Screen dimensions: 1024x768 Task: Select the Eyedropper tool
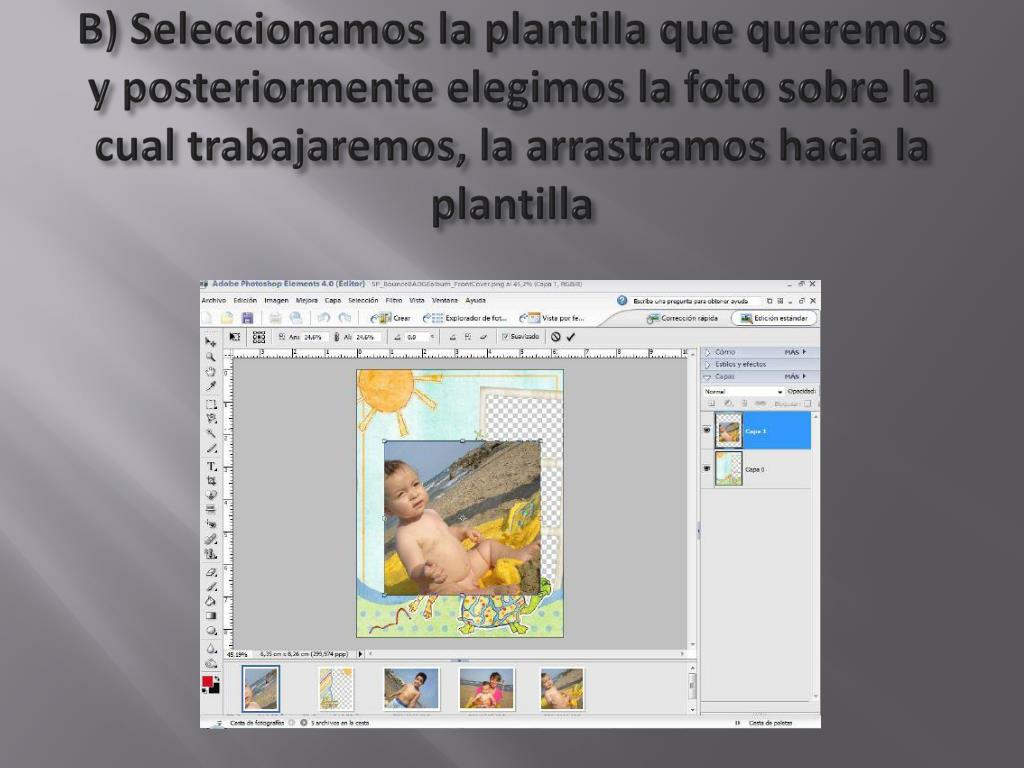(x=210, y=387)
